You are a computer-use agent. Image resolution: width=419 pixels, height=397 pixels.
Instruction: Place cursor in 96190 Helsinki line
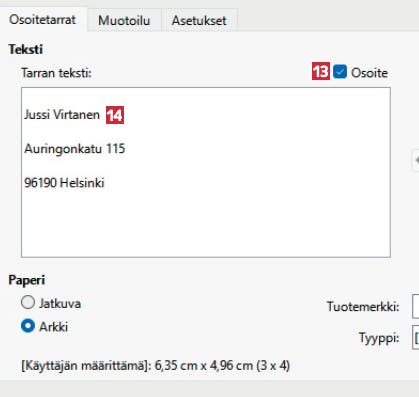pyautogui.click(x=64, y=183)
